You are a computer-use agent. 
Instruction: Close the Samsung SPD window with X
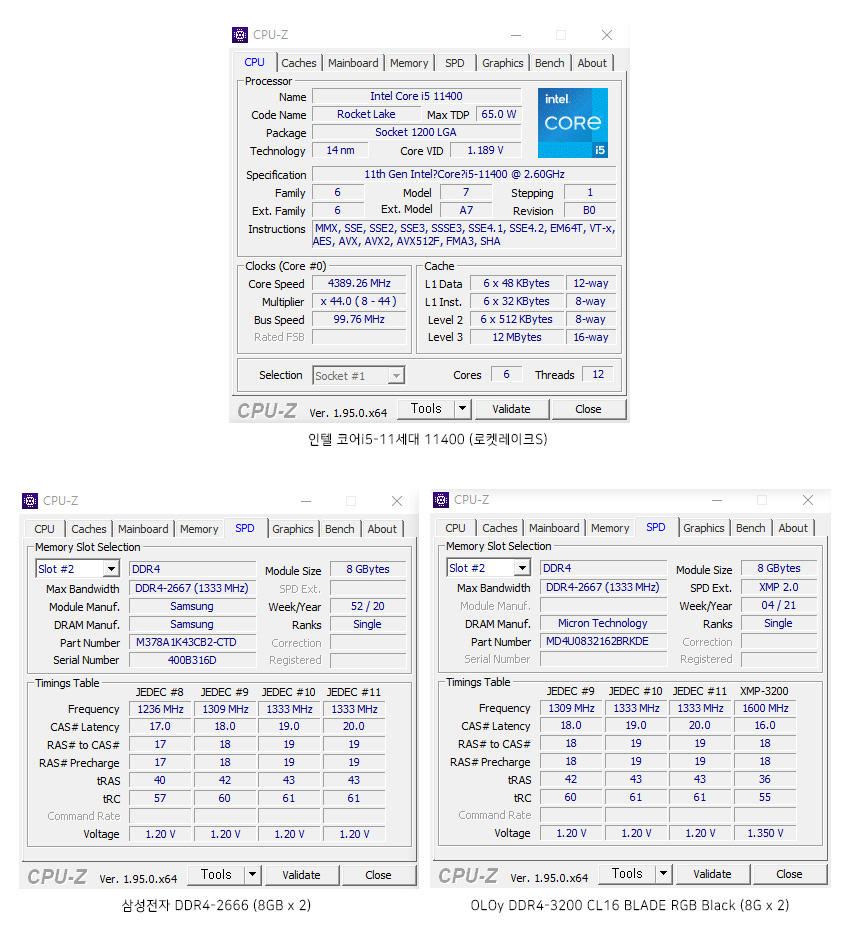[x=397, y=501]
